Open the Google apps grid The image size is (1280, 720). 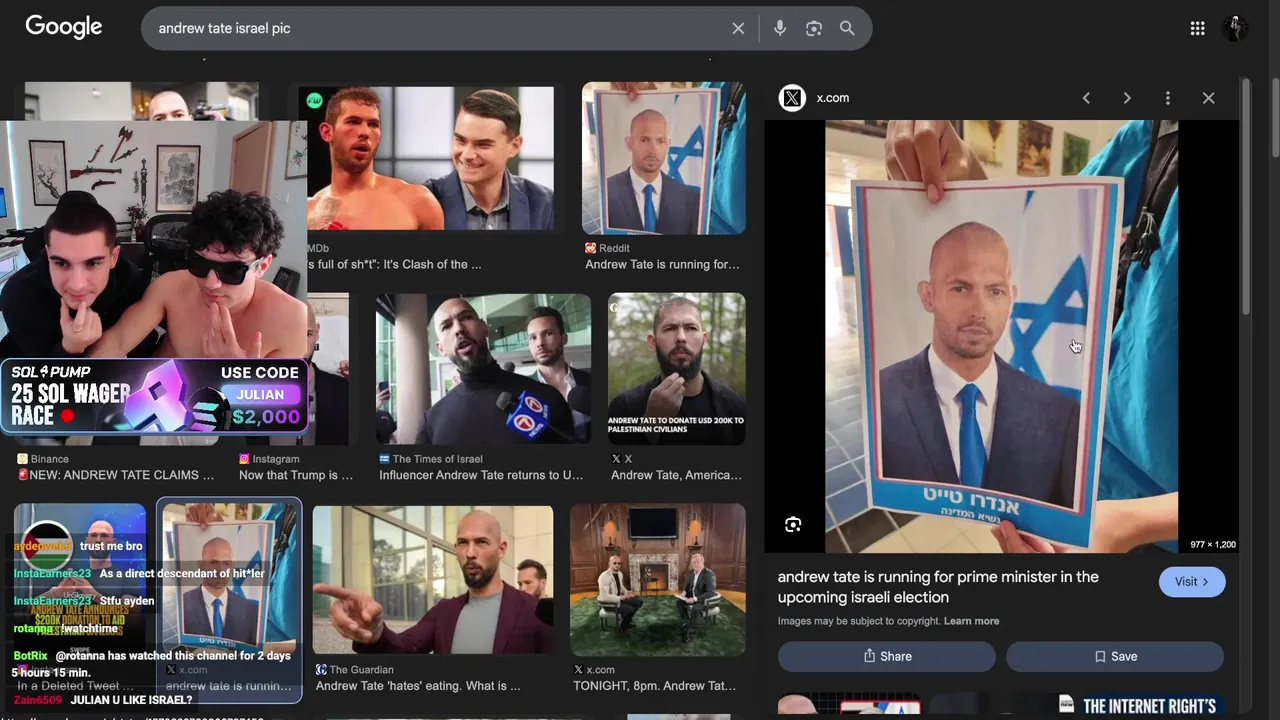(x=1197, y=29)
